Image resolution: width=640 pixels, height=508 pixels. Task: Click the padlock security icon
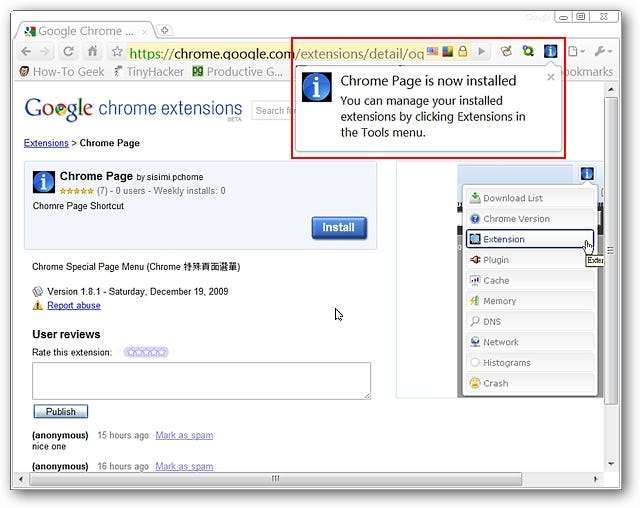(x=462, y=51)
